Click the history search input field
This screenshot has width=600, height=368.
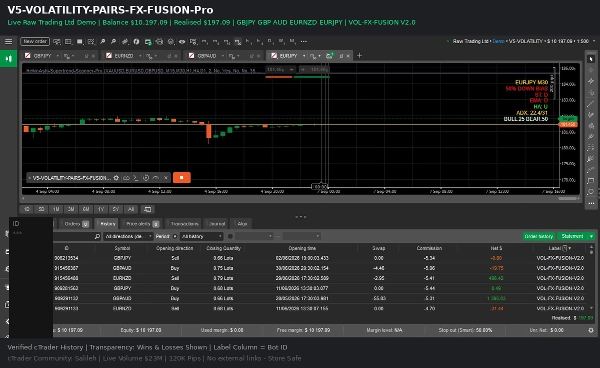point(77,236)
